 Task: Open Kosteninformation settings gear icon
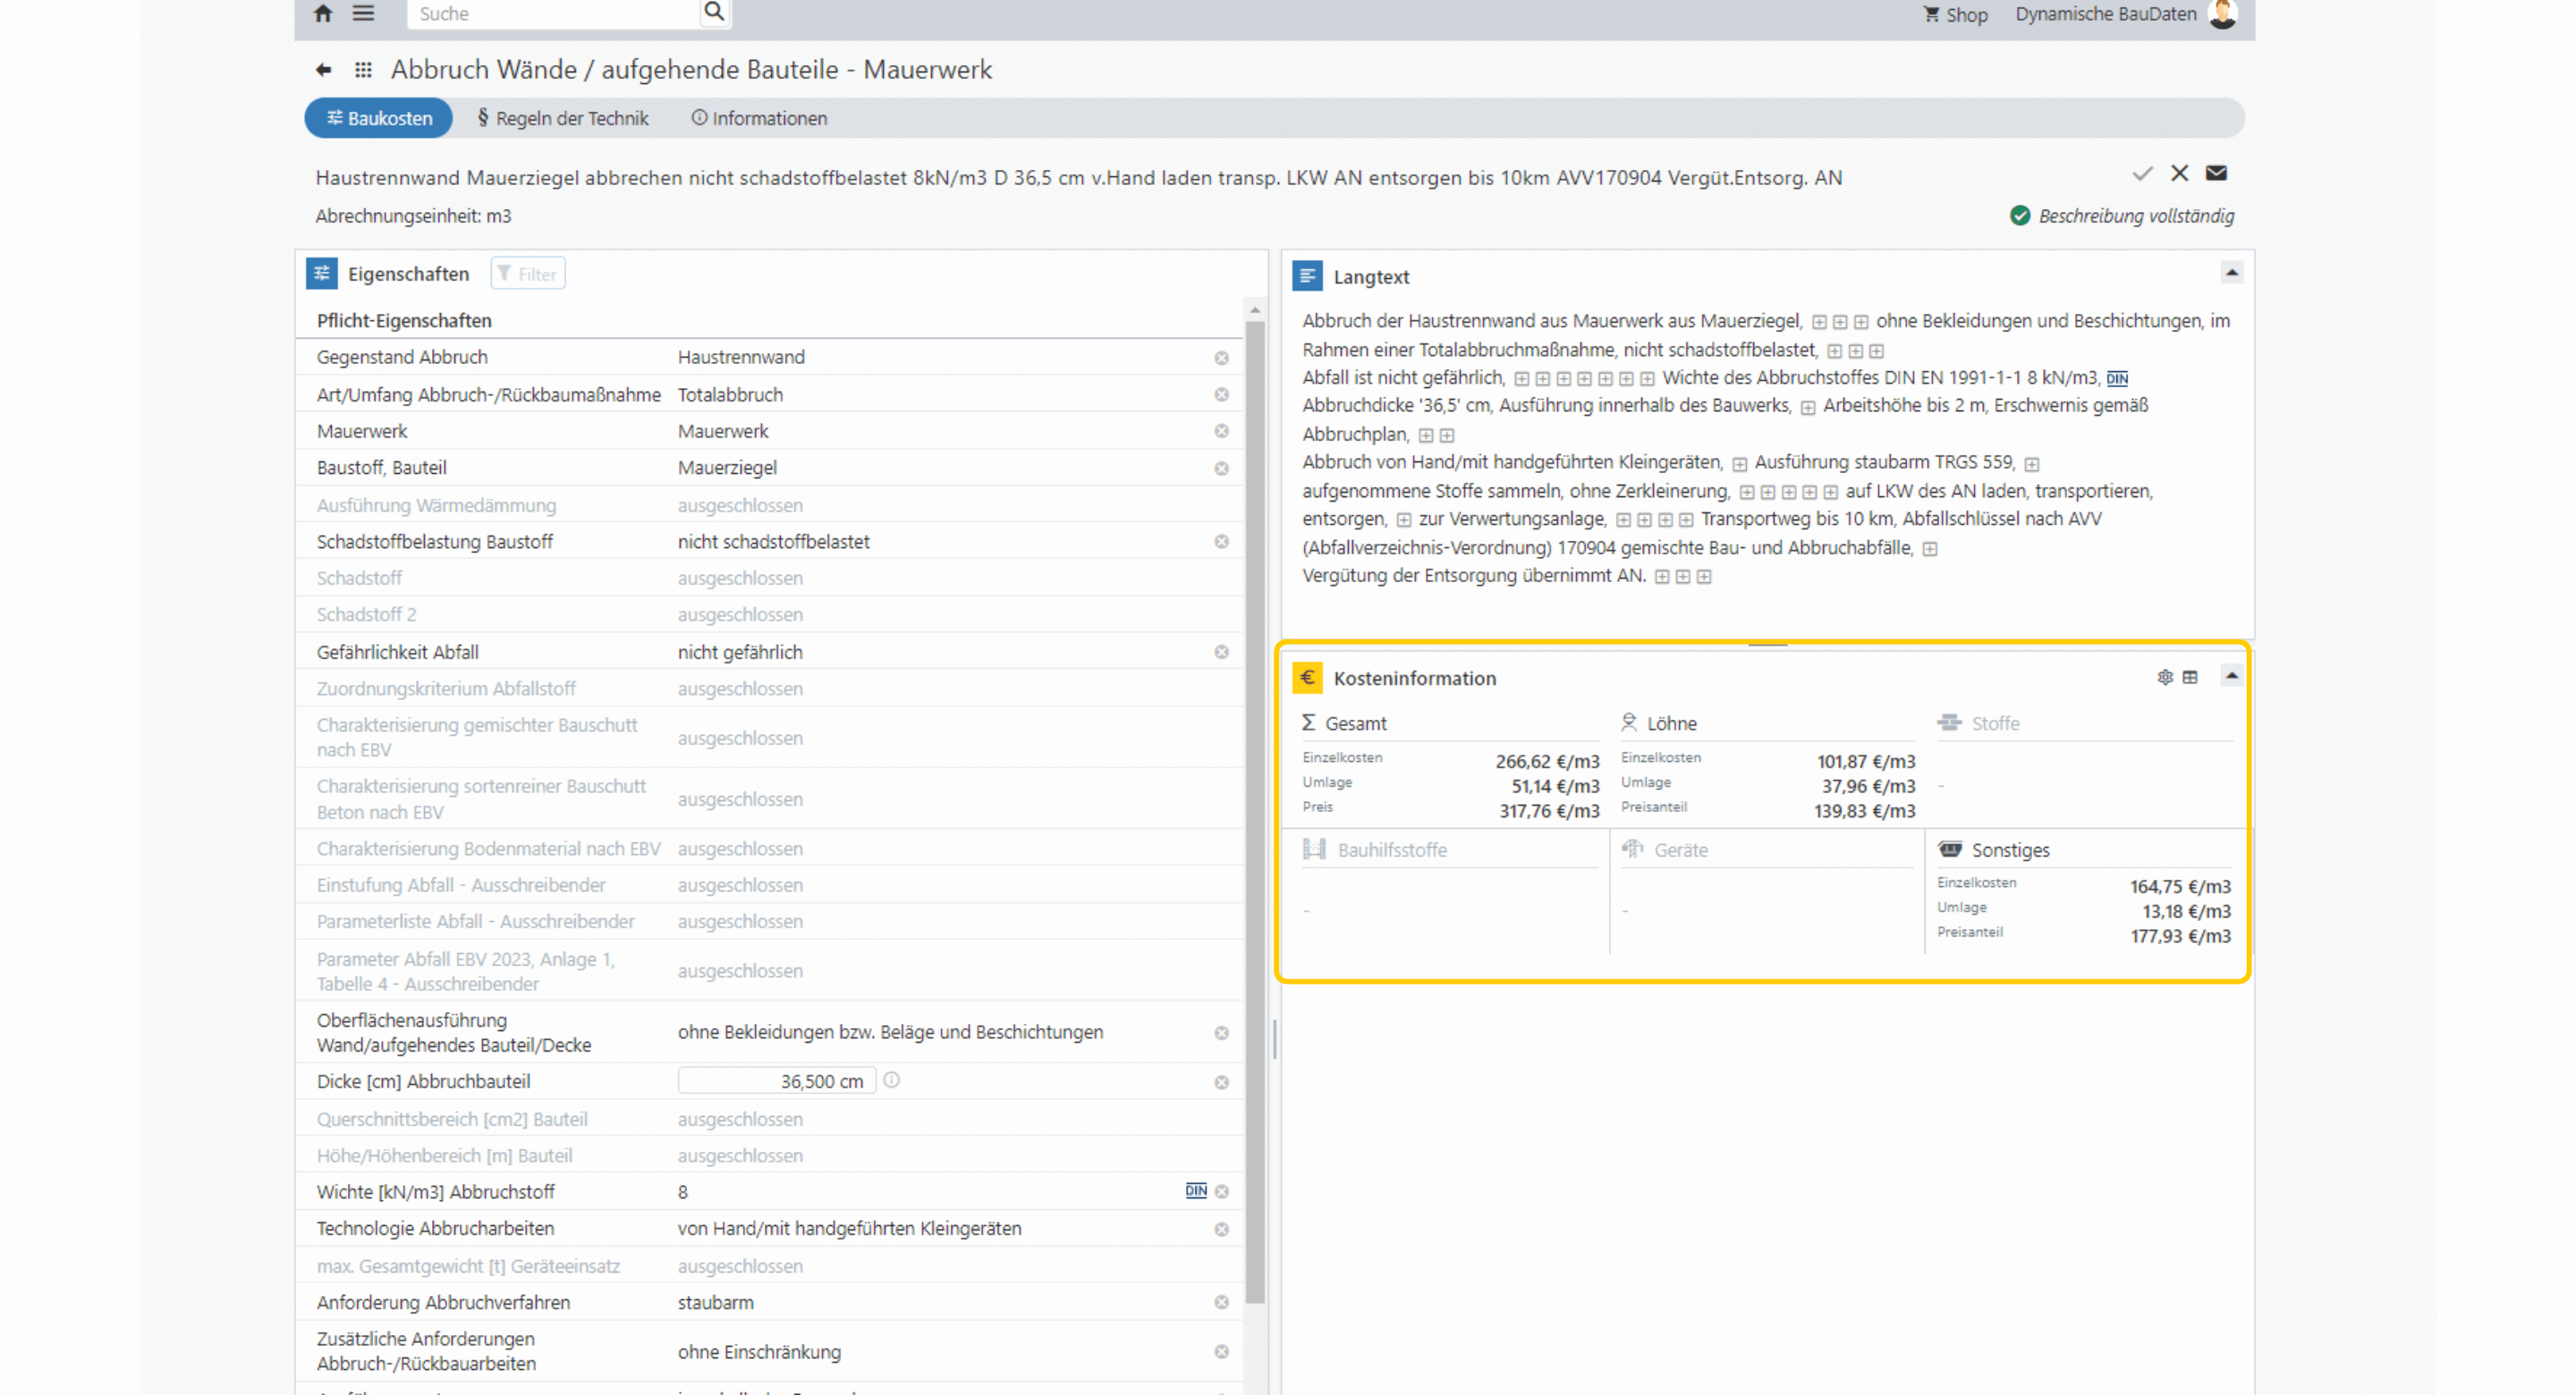click(x=2165, y=677)
